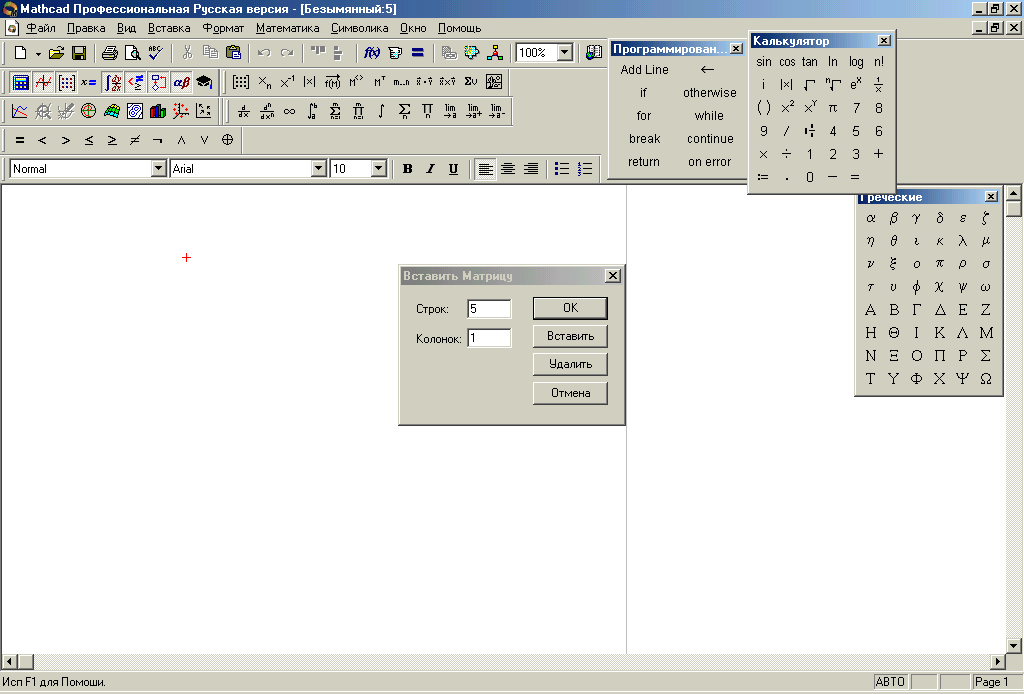The image size is (1024, 694).
Task: Insert less-than-or-equal Boolean operator
Action: click(x=89, y=140)
